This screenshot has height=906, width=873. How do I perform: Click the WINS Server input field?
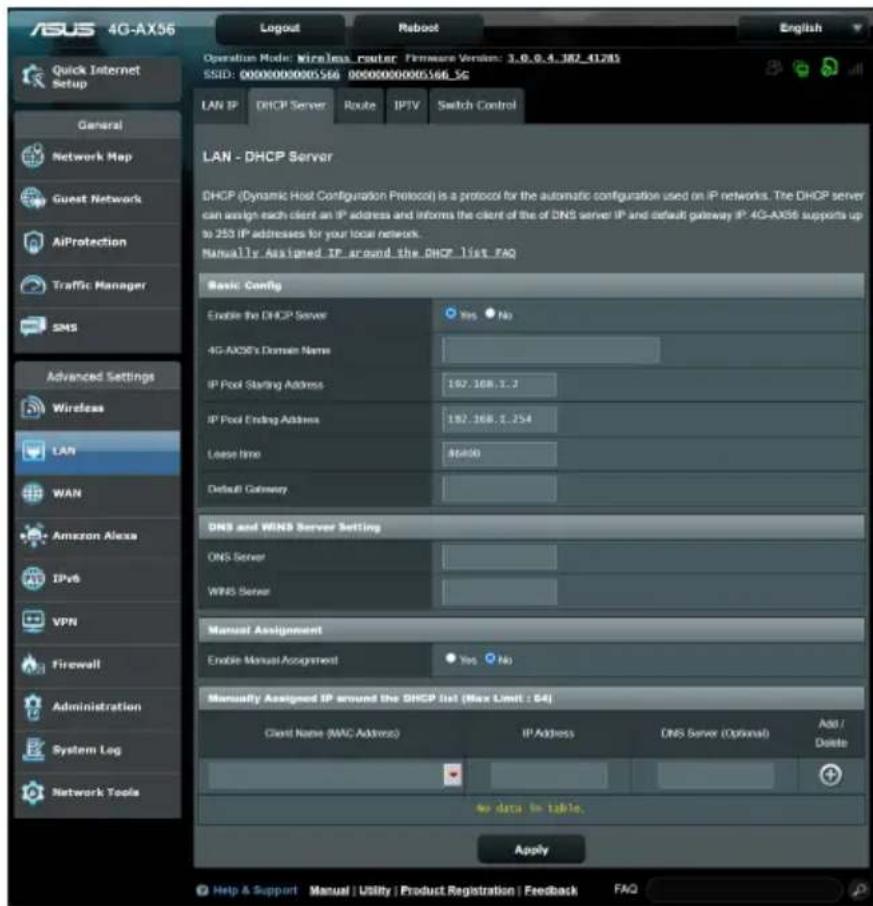499,592
